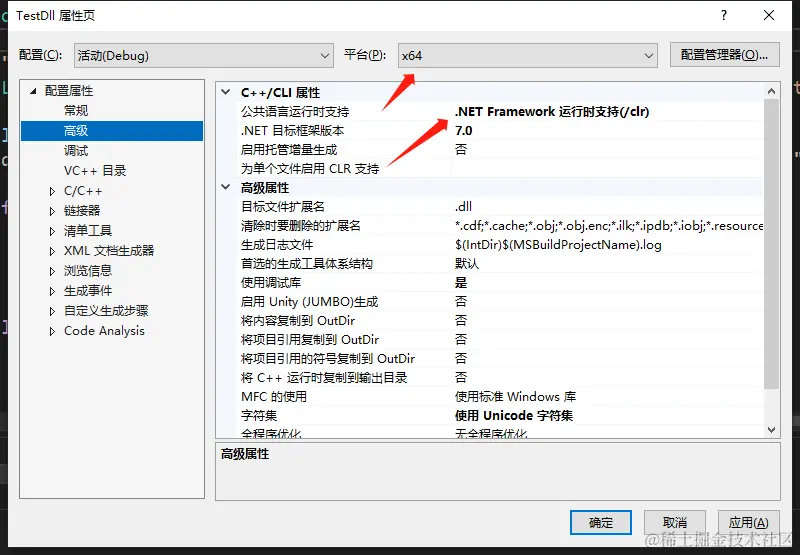Click the 确定 button
The image size is (800, 555).
click(x=601, y=522)
